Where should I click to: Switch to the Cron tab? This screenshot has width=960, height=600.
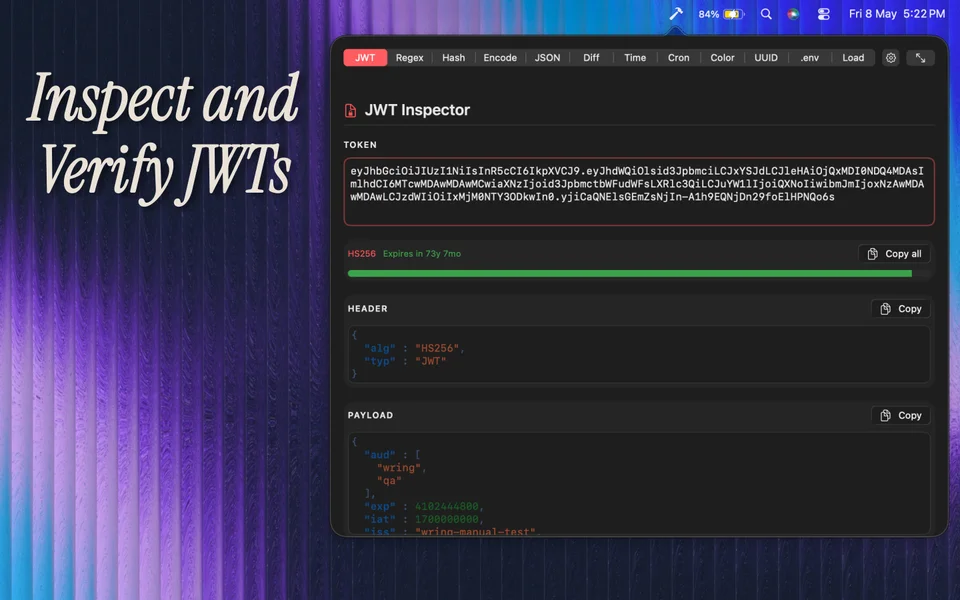(x=678, y=58)
